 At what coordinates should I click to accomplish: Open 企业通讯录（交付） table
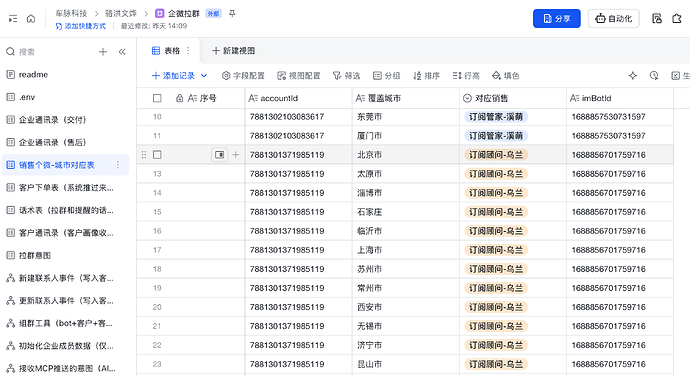click(65, 120)
